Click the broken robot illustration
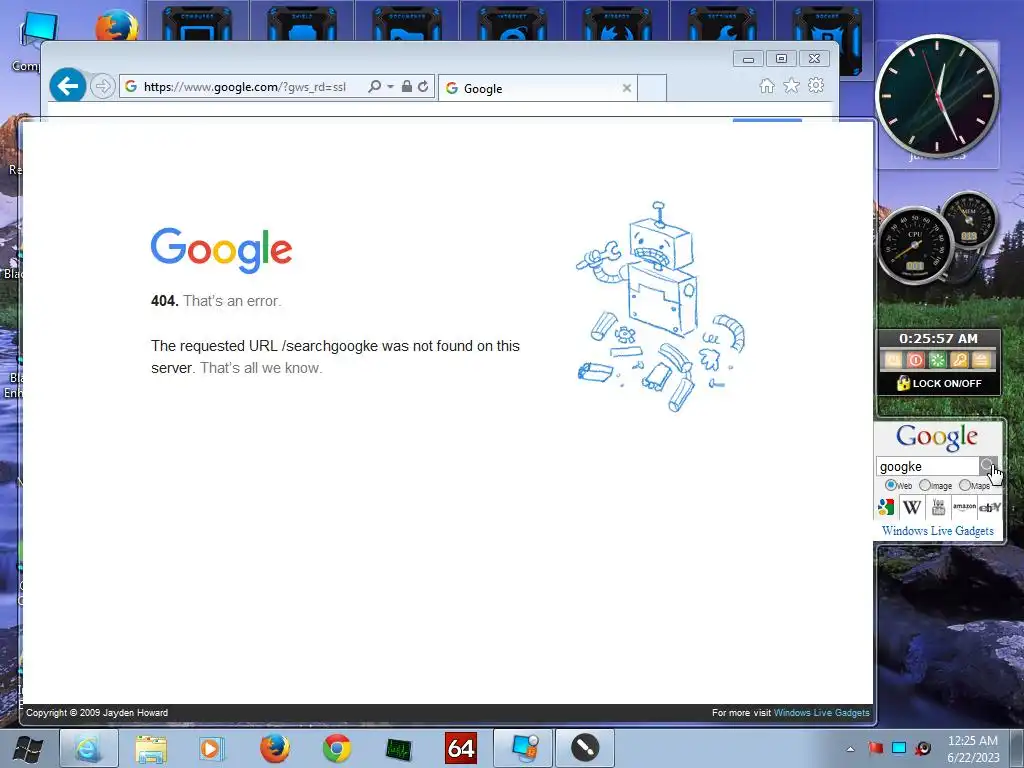The width and height of the screenshot is (1024, 768). click(x=660, y=306)
